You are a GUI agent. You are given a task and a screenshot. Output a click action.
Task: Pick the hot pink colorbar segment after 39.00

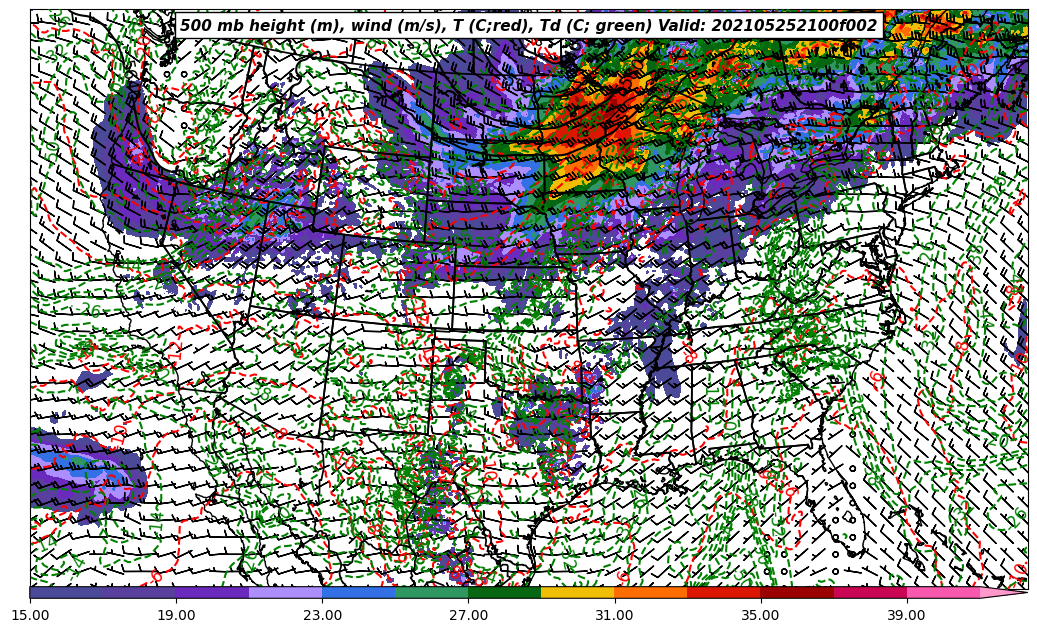point(942,593)
